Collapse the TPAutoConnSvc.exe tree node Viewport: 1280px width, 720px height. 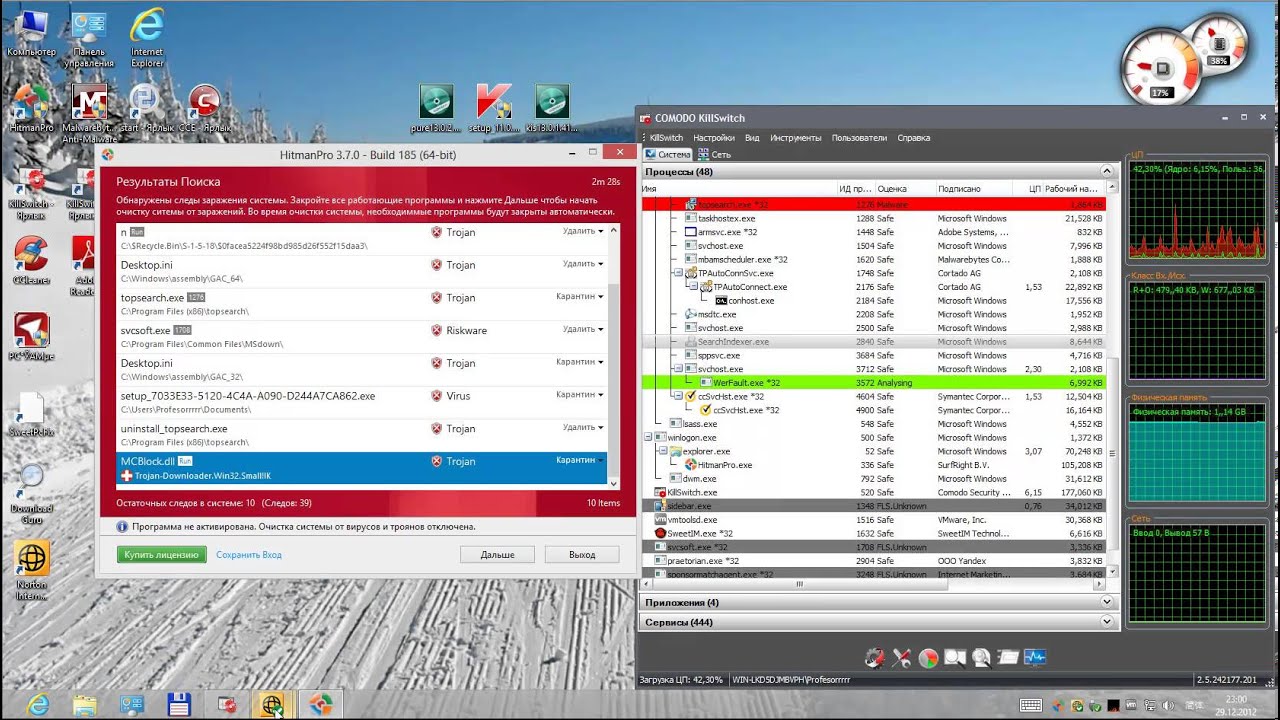tap(677, 273)
